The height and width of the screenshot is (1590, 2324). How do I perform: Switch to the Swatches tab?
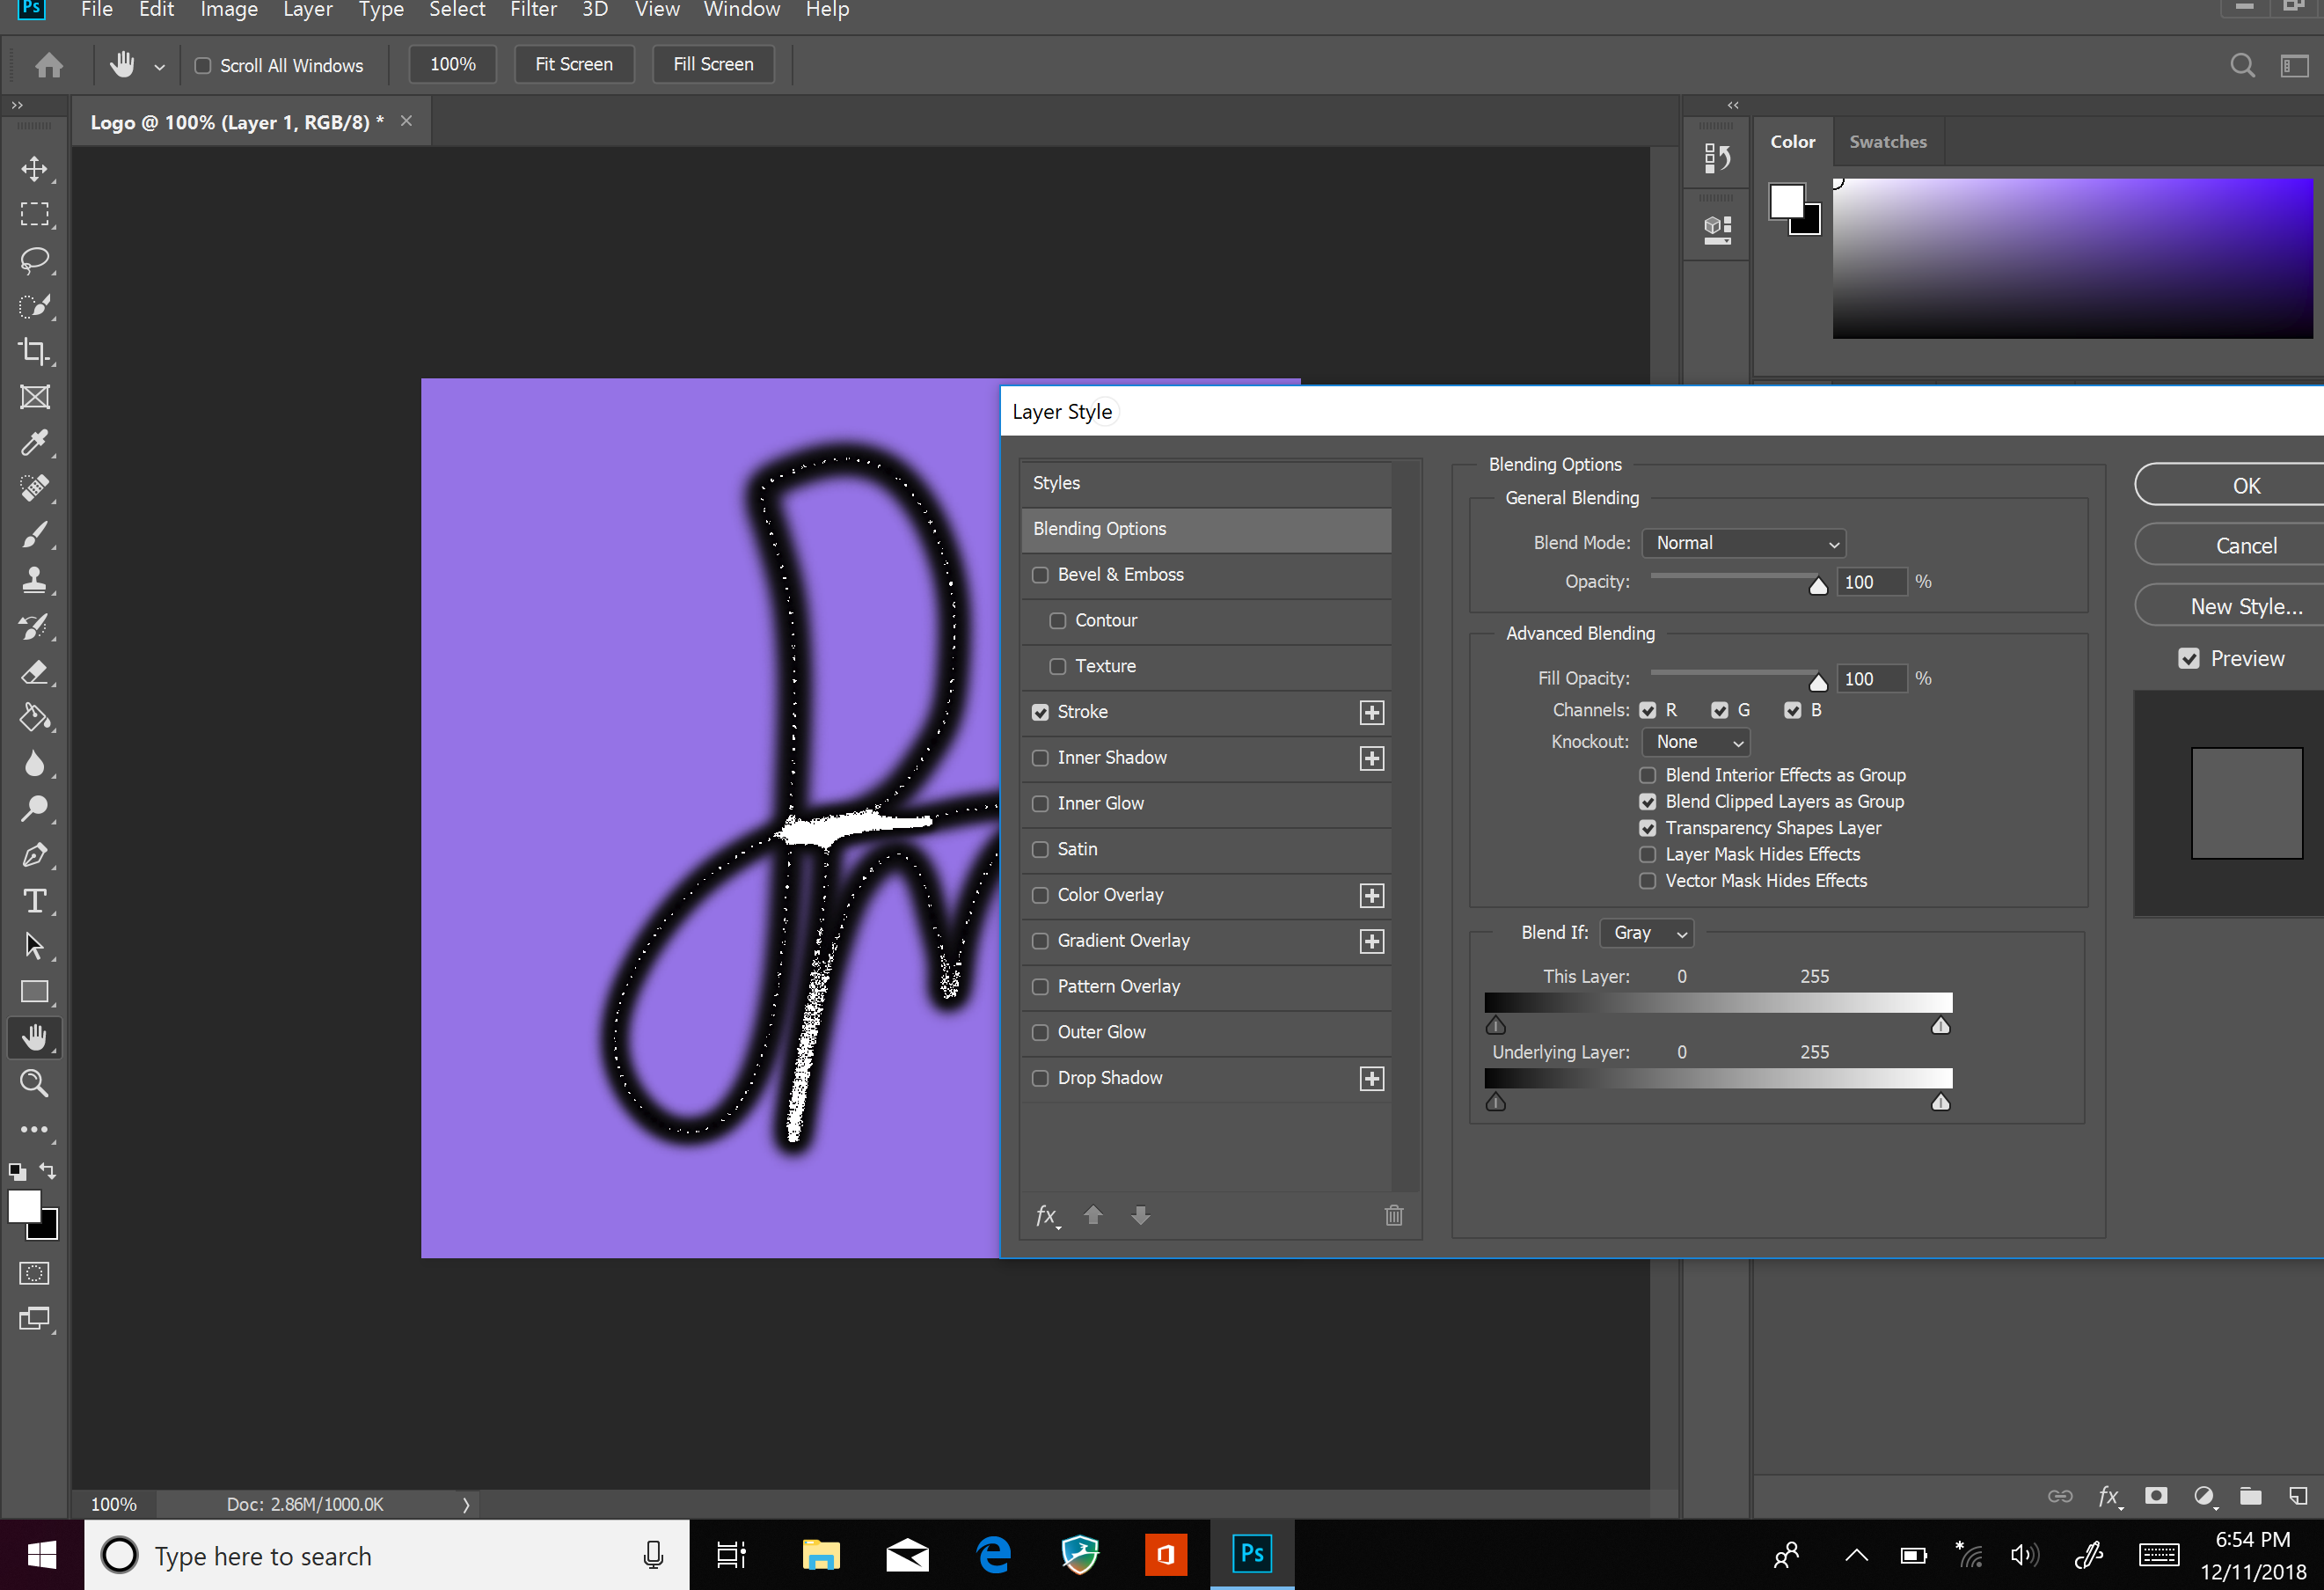click(1887, 142)
